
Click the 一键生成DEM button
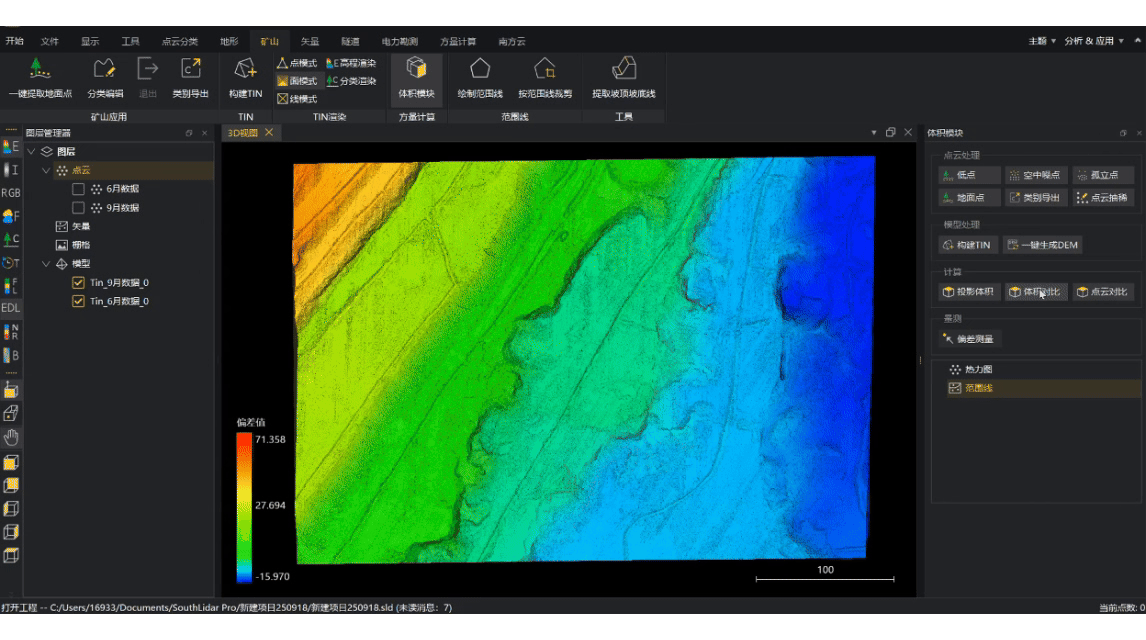pyautogui.click(x=1043, y=245)
